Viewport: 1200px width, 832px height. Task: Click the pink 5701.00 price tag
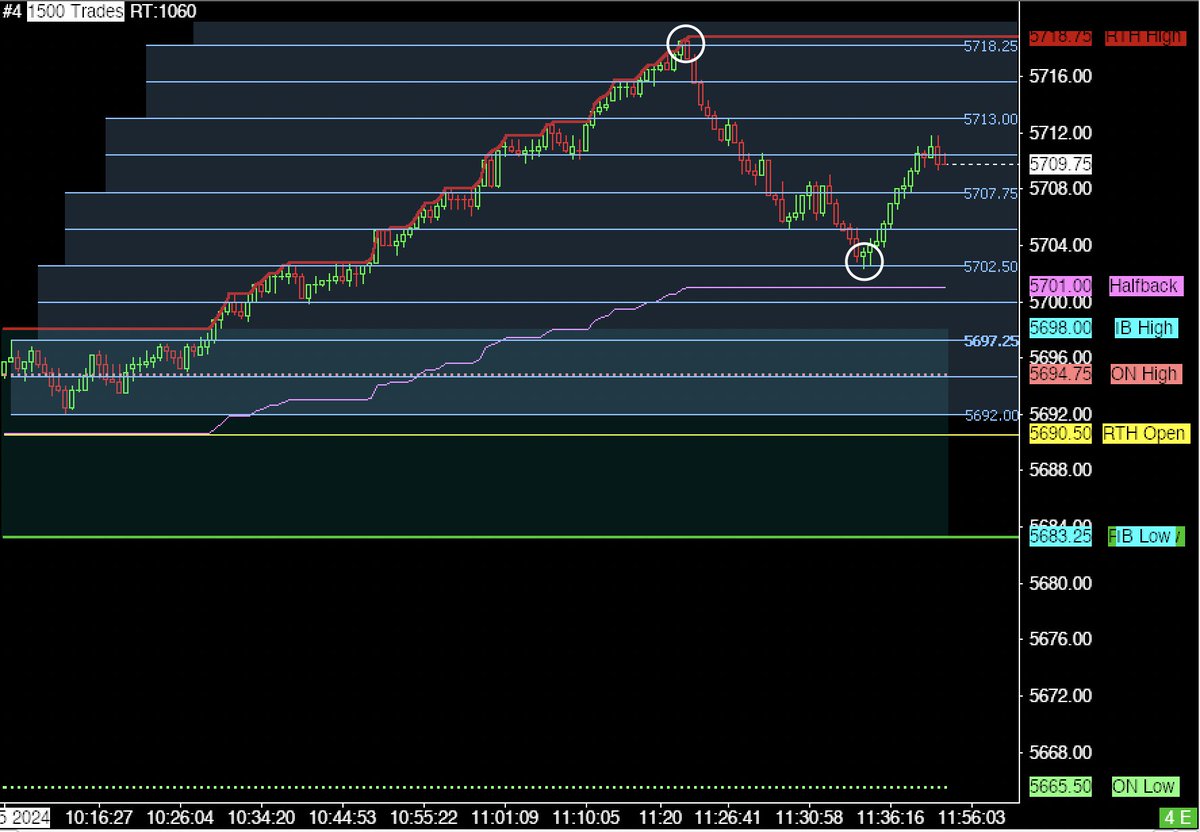pos(1061,286)
